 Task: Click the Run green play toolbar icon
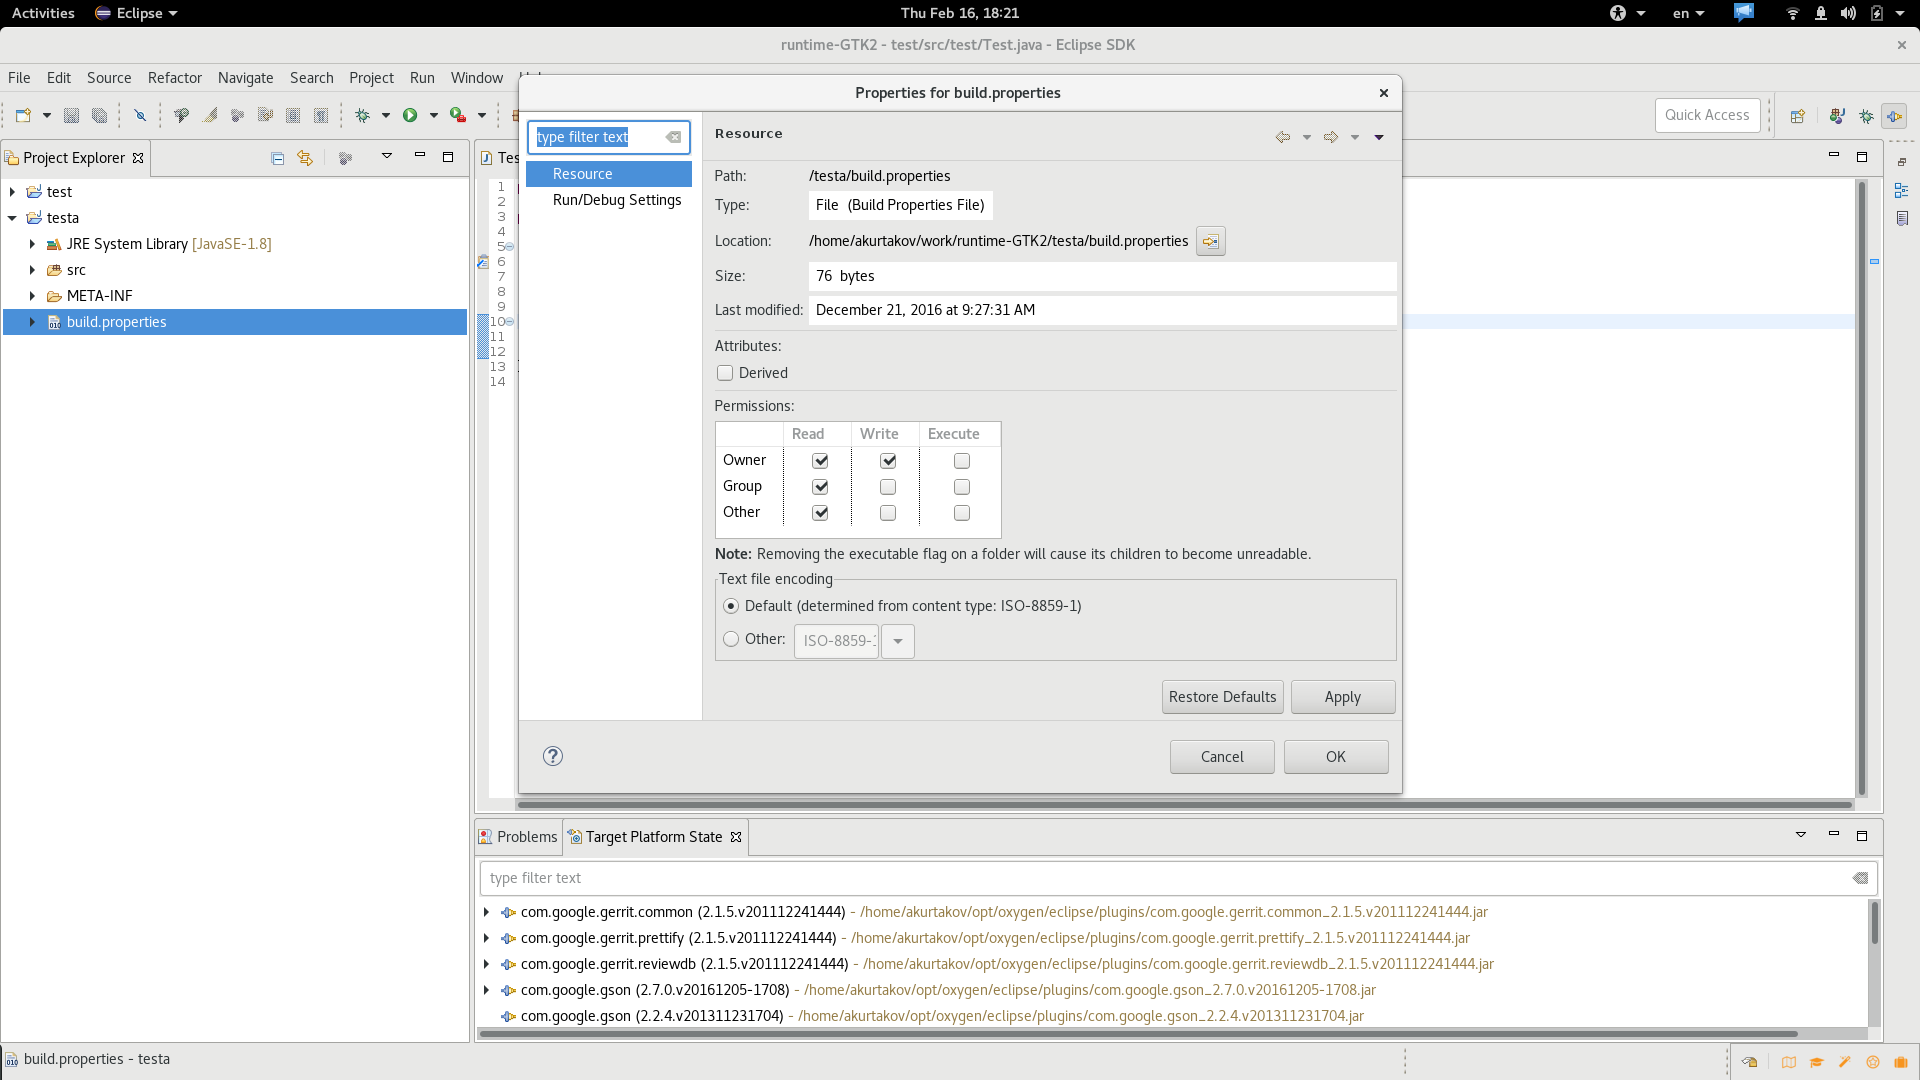click(x=410, y=116)
